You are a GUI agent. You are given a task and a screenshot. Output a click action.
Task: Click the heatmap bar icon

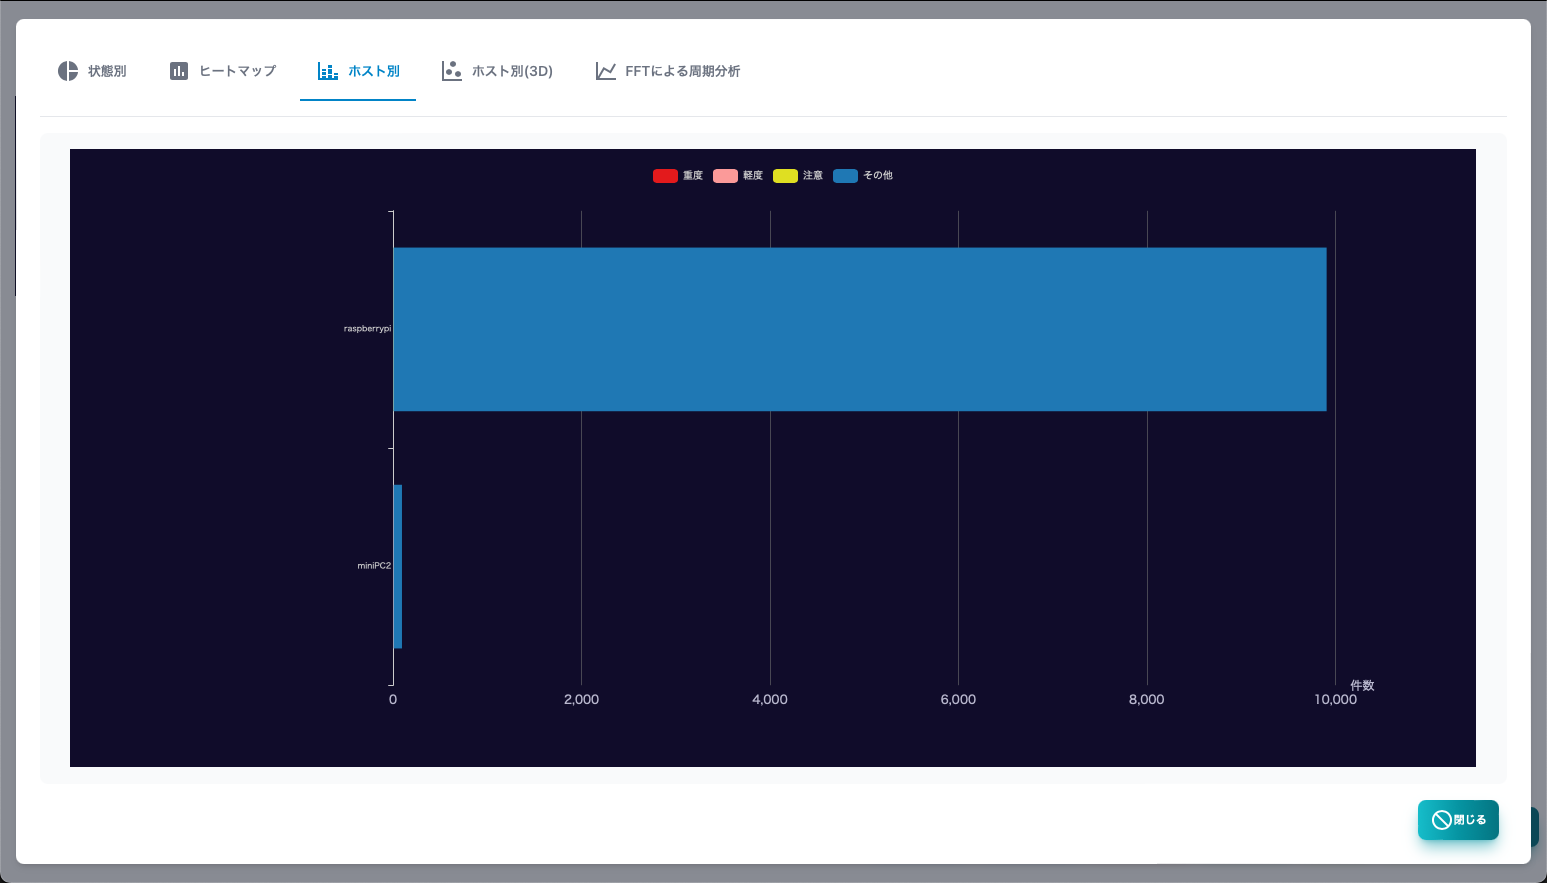point(179,71)
